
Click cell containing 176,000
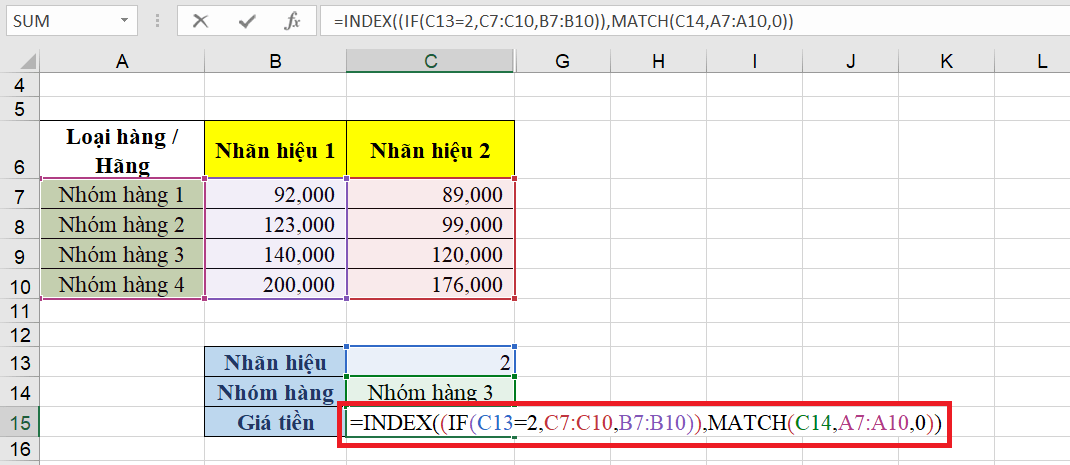[430, 284]
